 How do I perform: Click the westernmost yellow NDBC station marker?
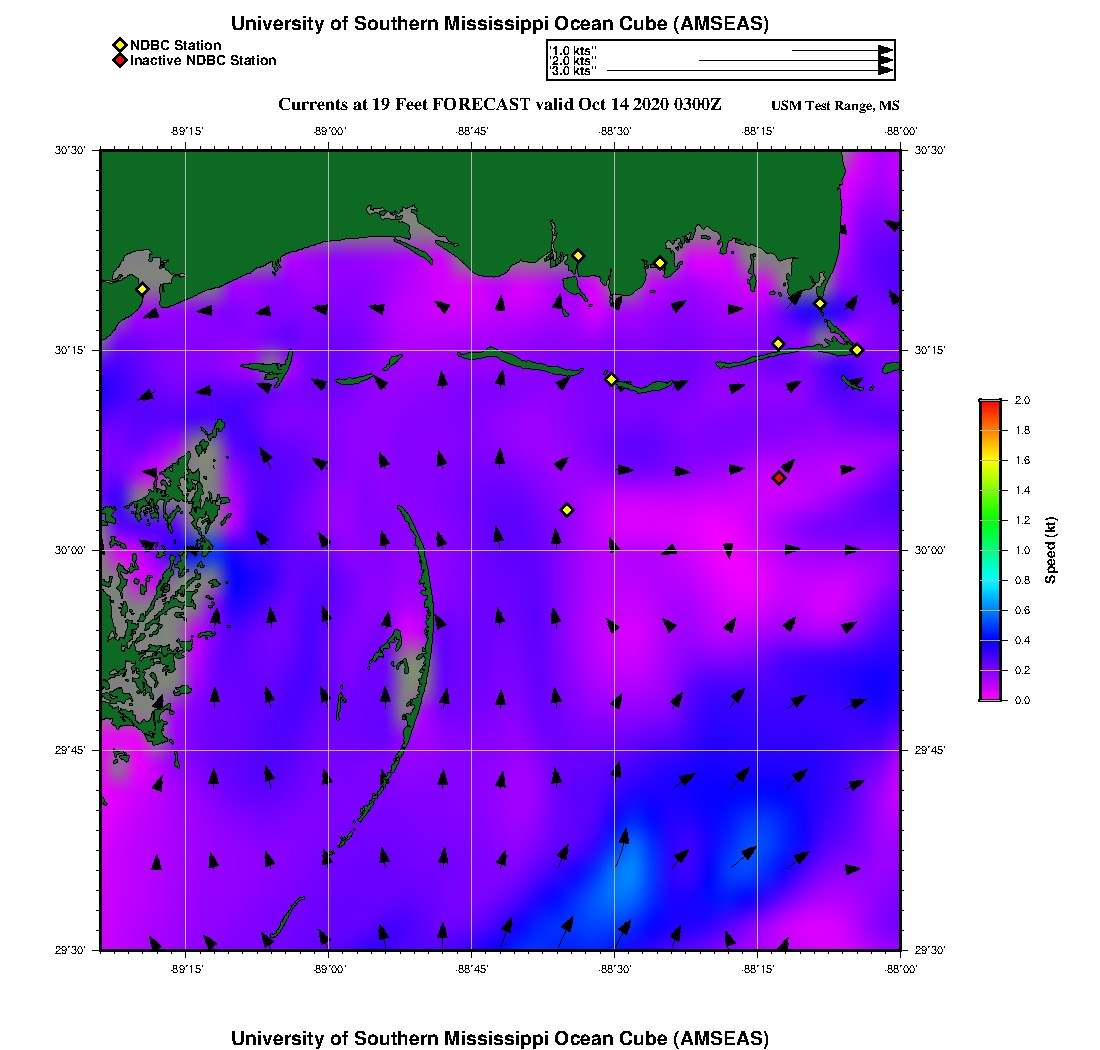142,289
